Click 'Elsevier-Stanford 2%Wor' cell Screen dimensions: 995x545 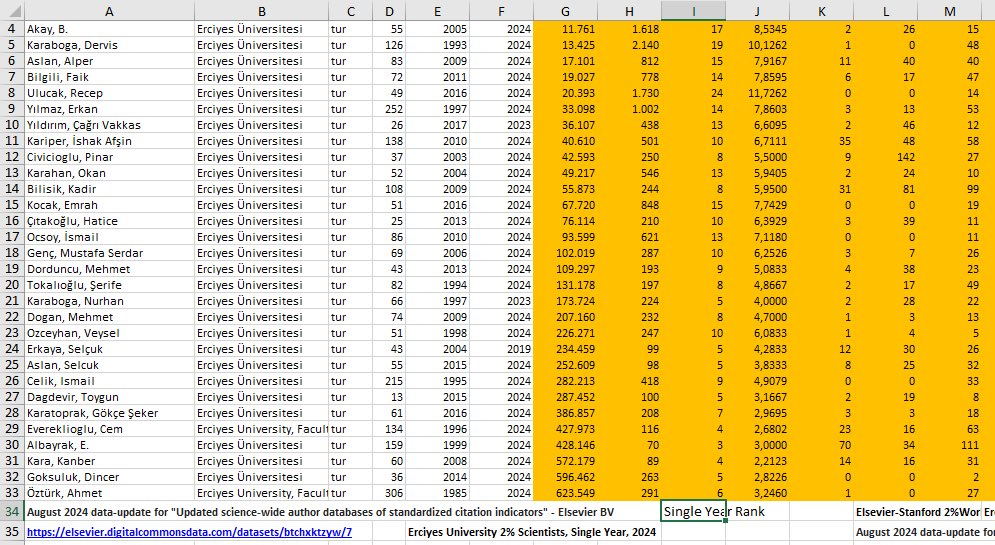pyautogui.click(x=918, y=512)
